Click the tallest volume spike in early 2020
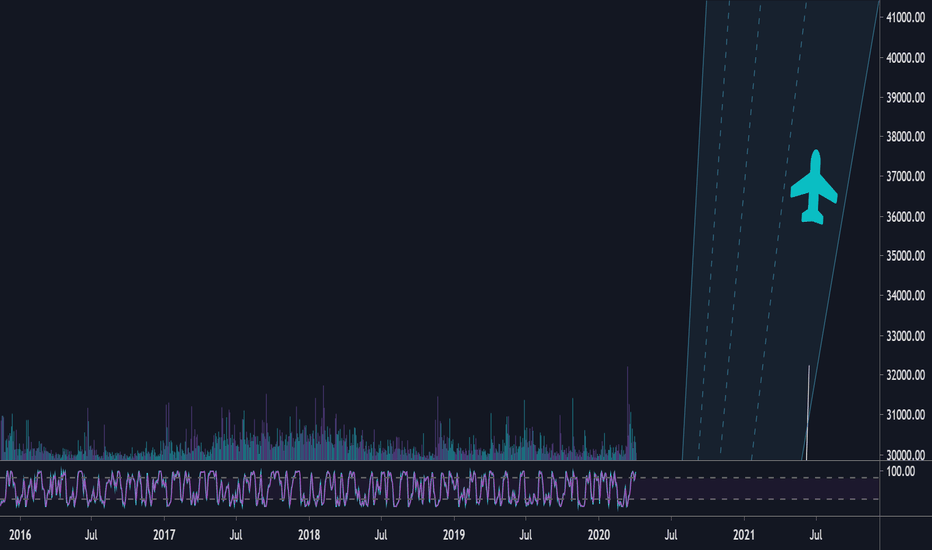 coord(627,413)
